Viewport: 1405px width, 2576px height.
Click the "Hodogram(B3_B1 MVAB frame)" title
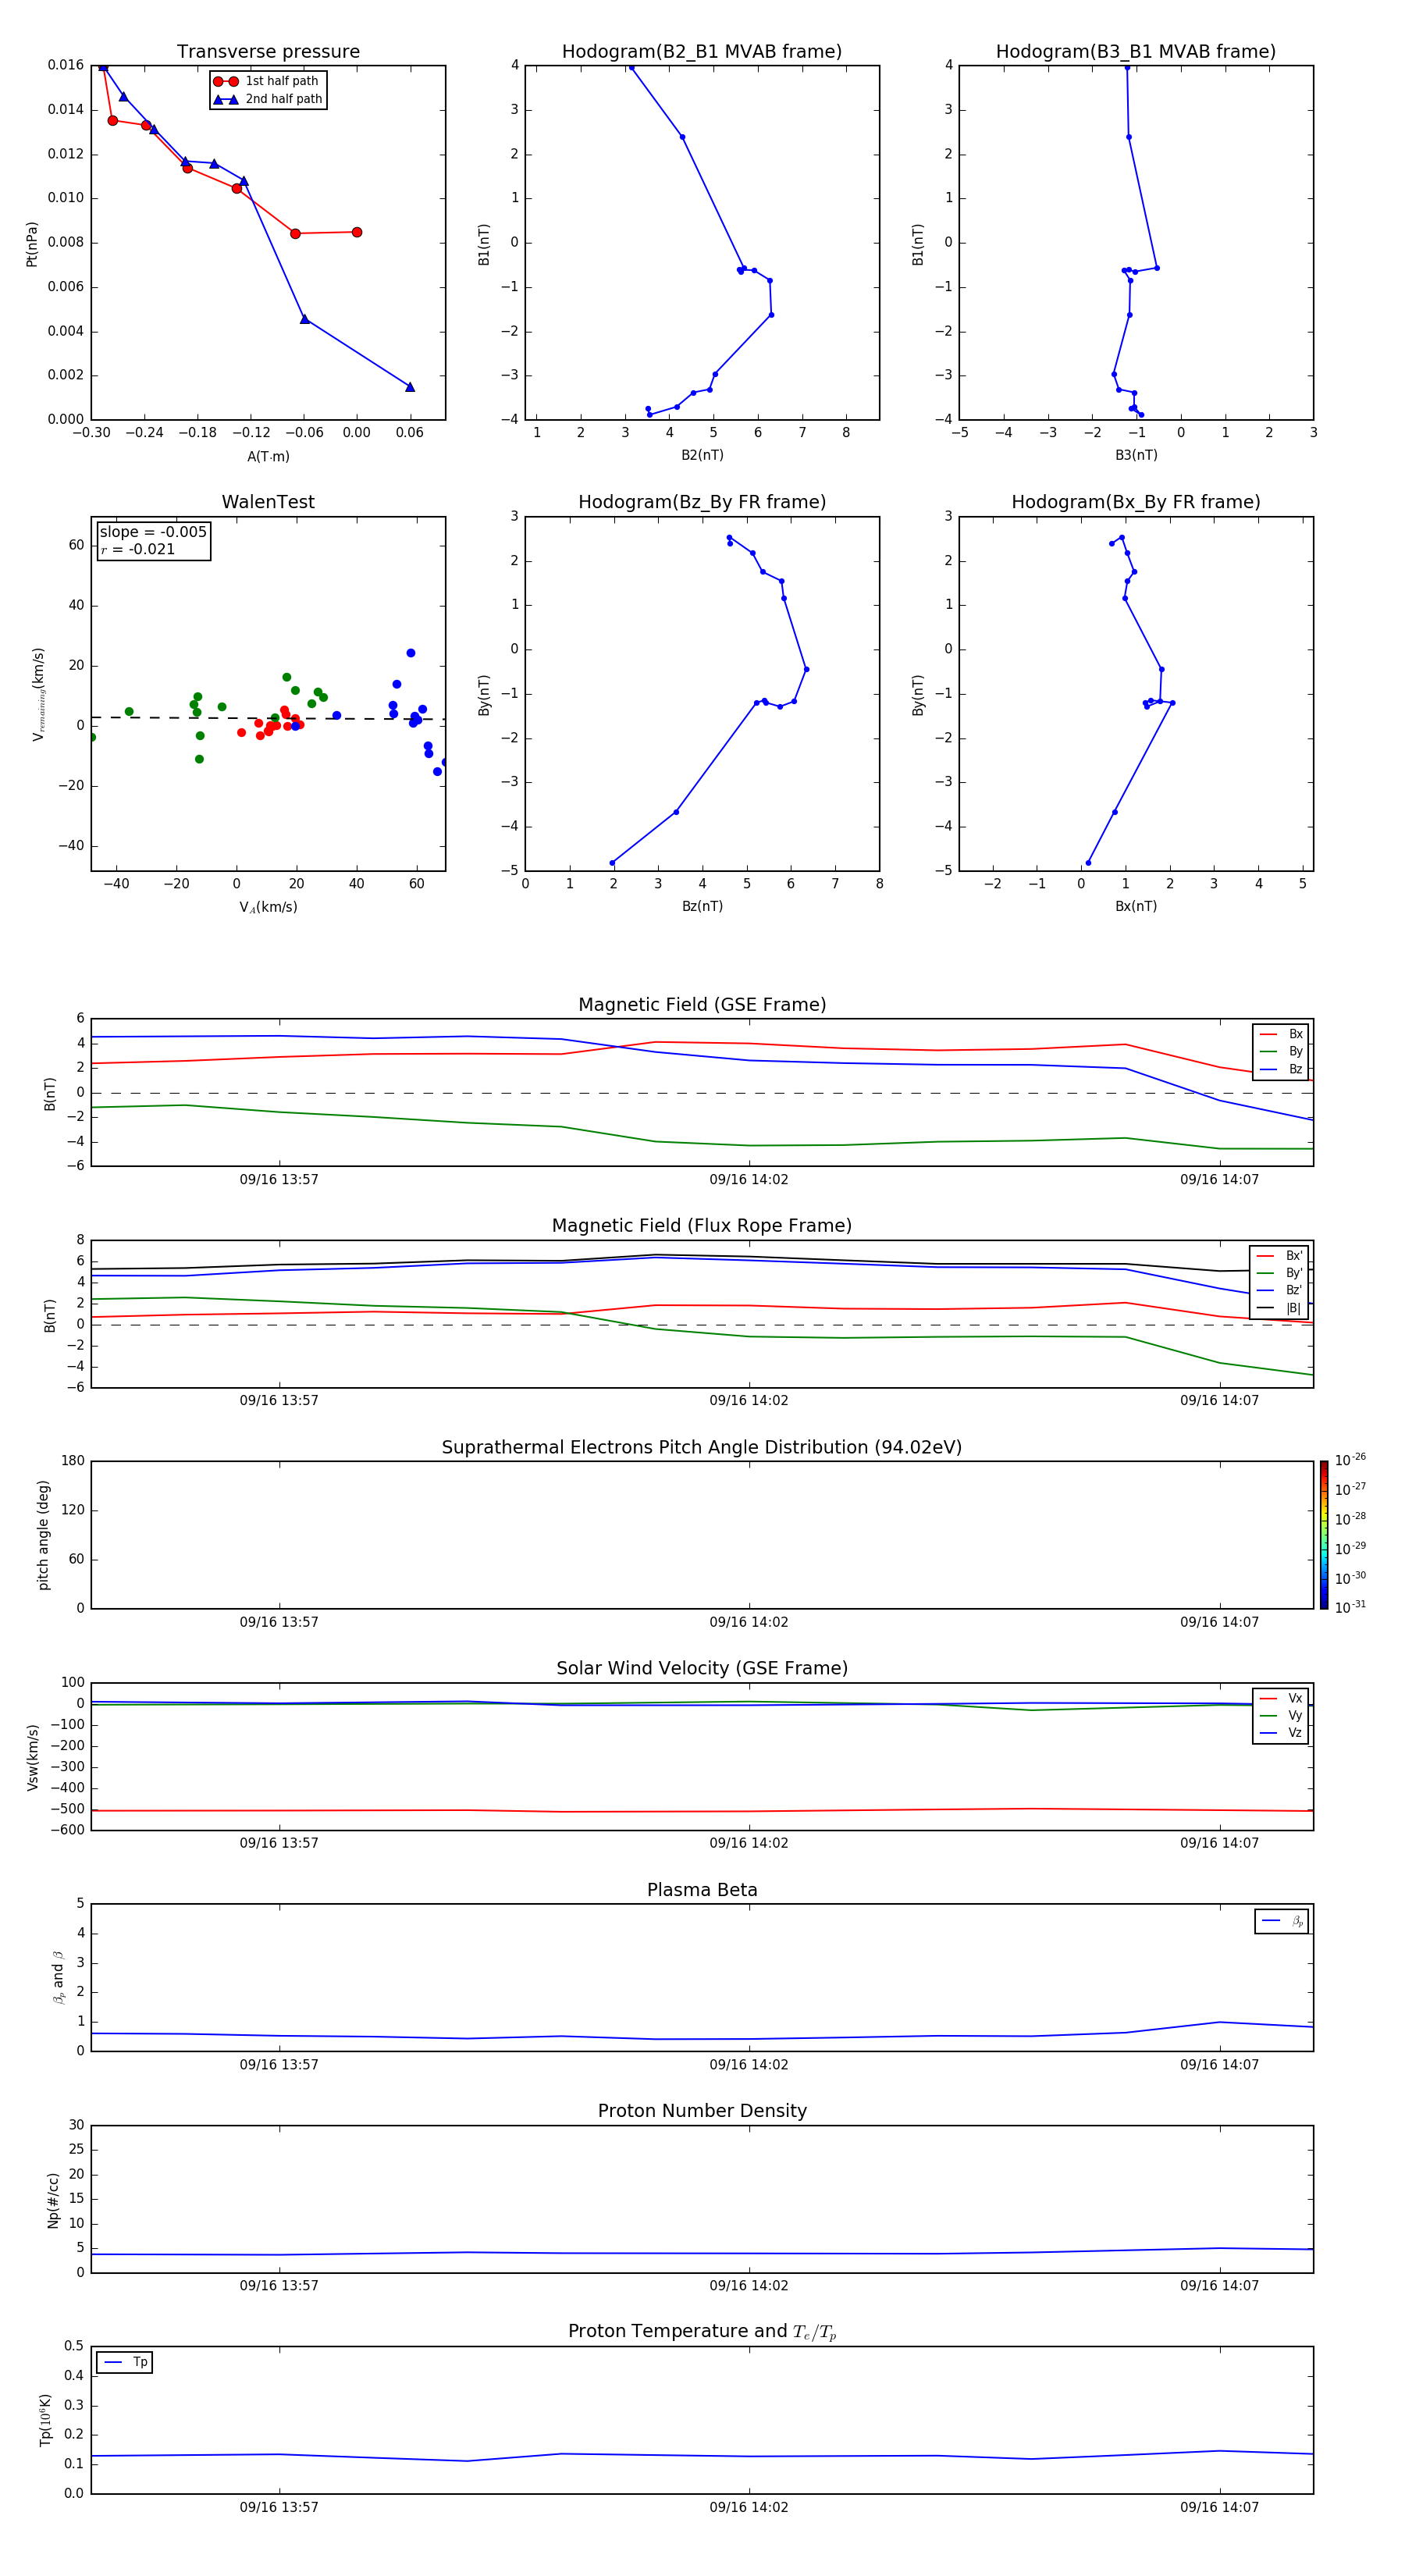(1136, 52)
